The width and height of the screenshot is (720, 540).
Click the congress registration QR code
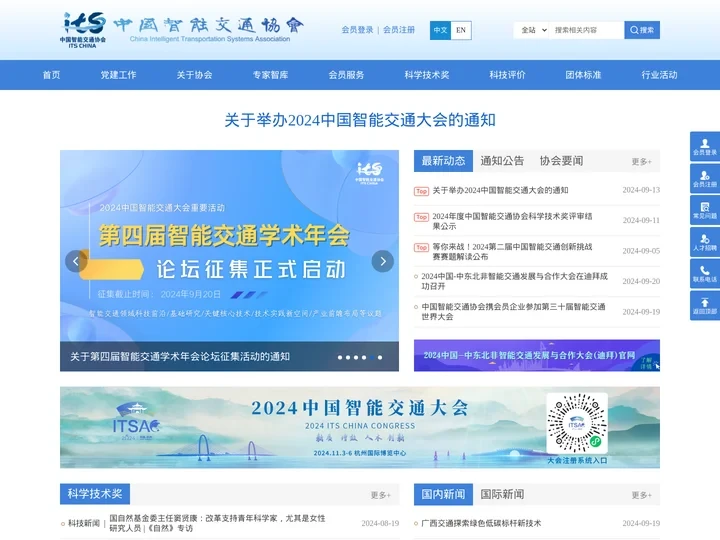click(x=577, y=423)
